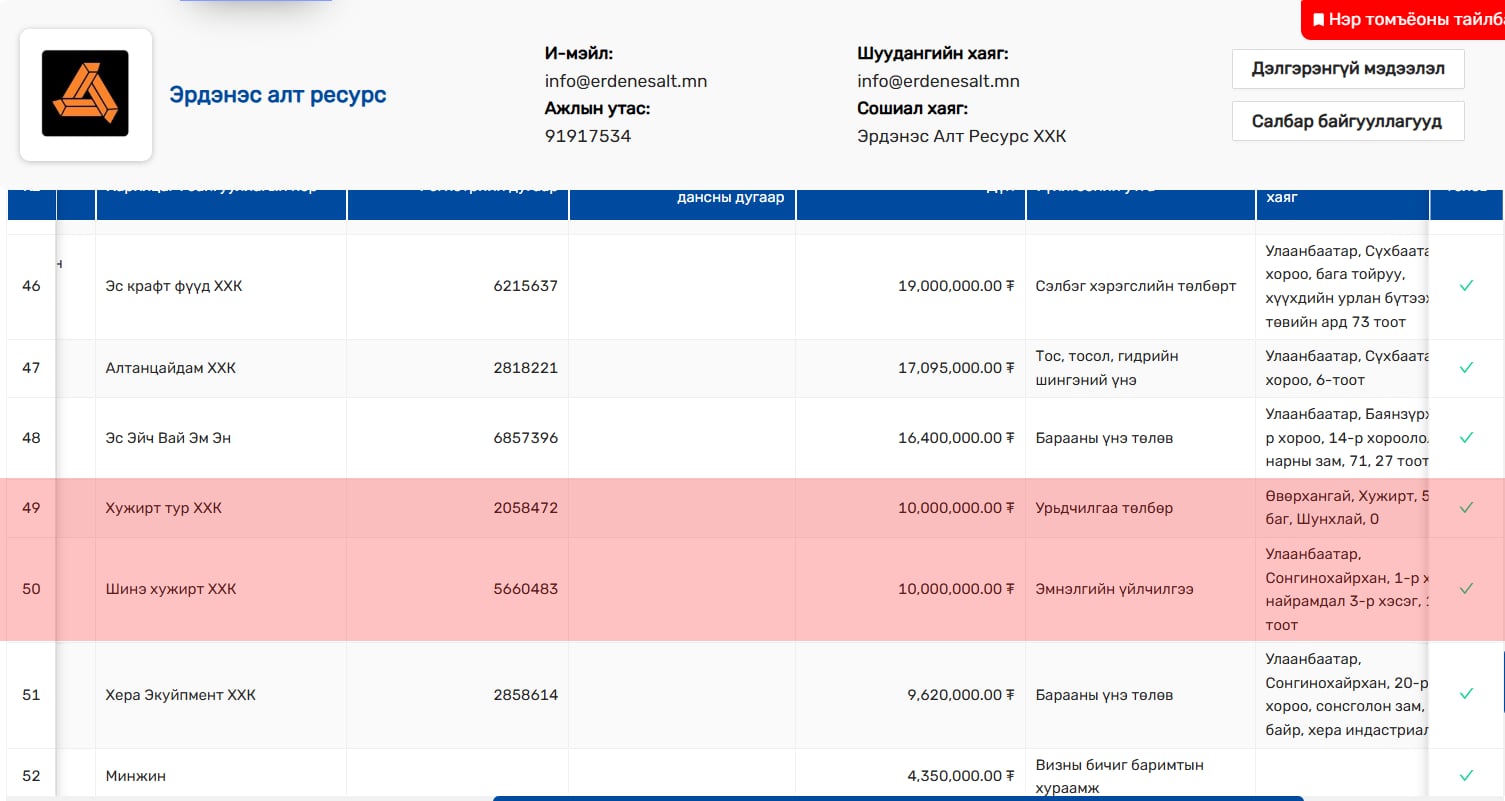Select Хужирт тур ХХК cell
Image resolution: width=1505 pixels, height=801 pixels.
221,508
